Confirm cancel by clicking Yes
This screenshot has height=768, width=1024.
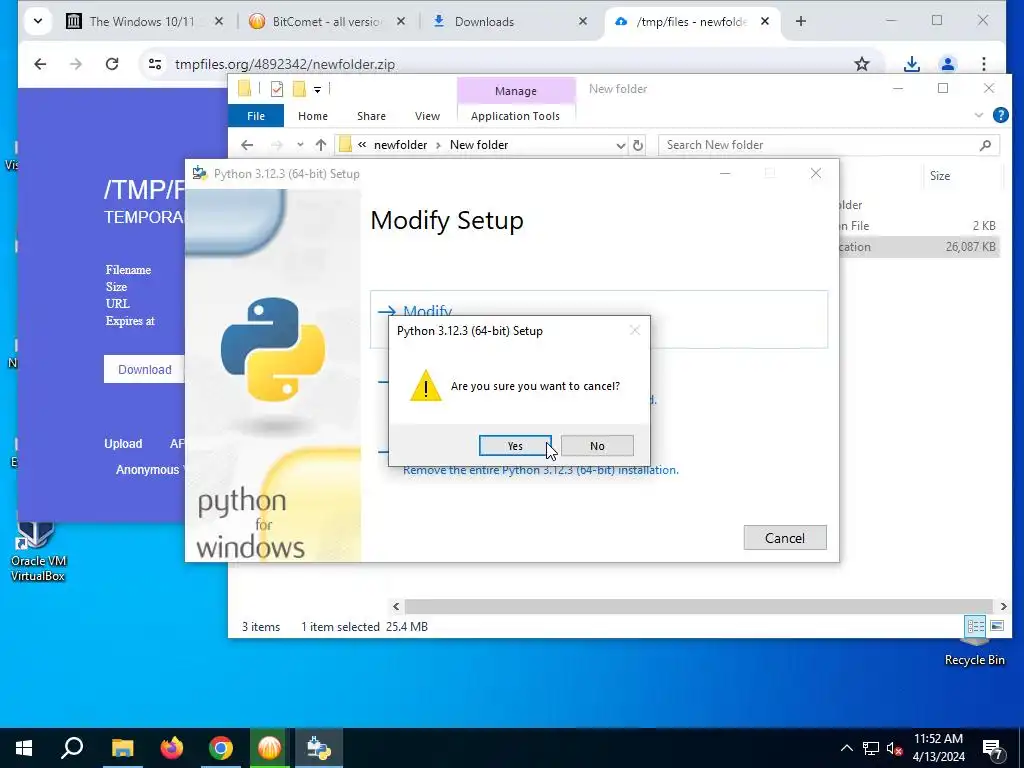point(515,446)
